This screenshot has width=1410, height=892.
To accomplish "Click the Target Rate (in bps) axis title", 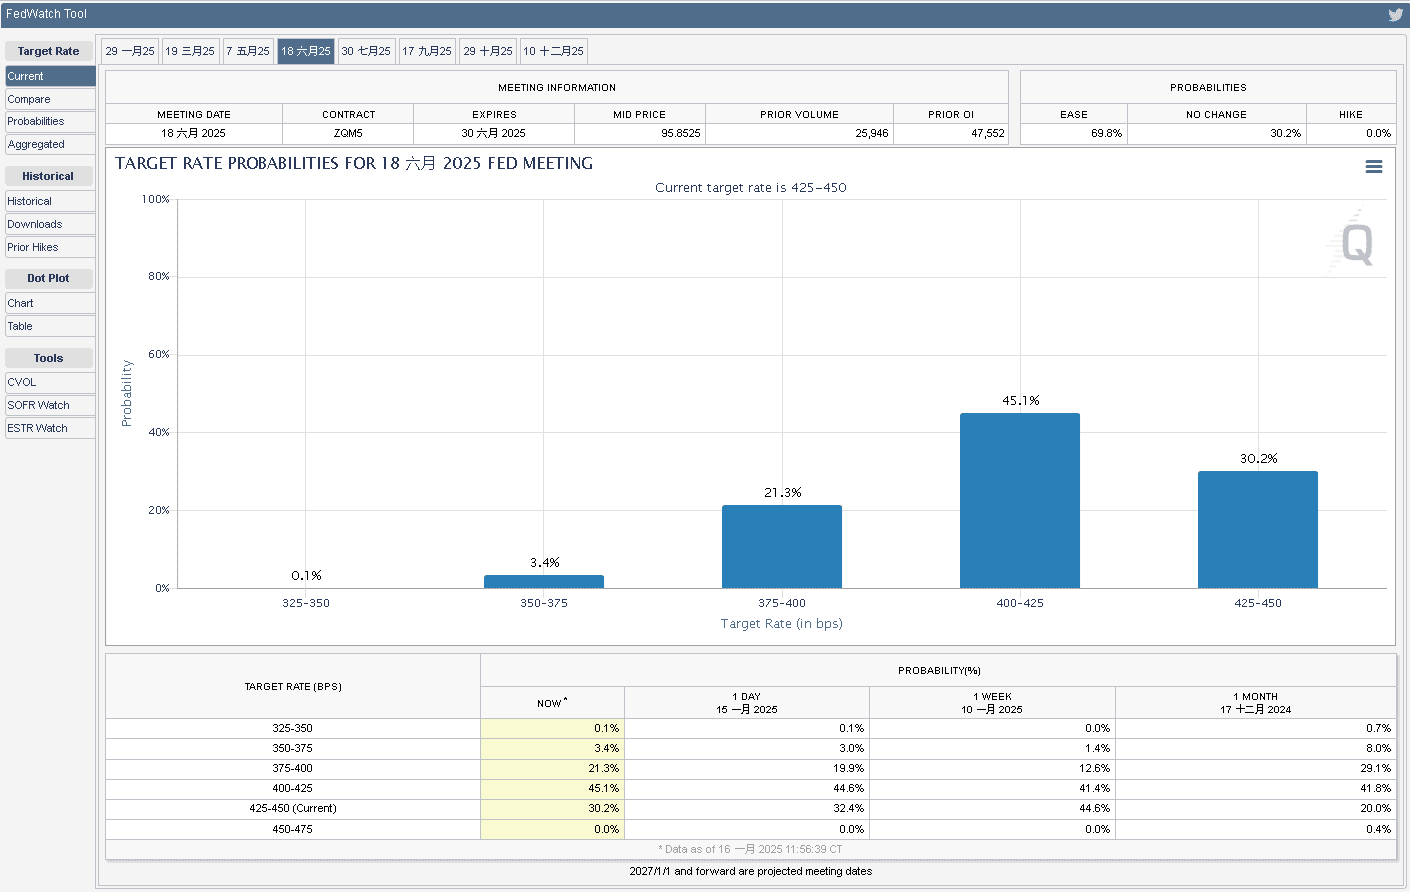I will point(782,623).
